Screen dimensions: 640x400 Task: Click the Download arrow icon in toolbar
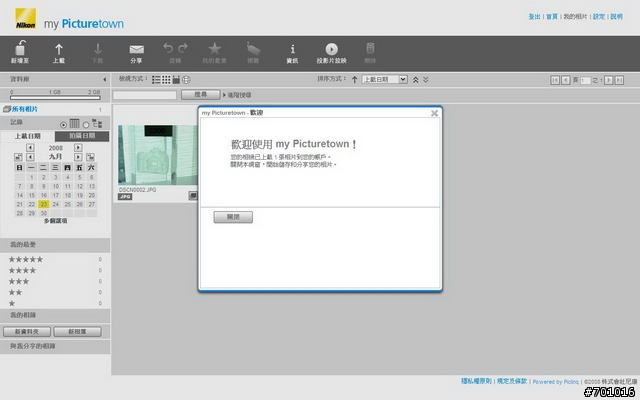(x=98, y=49)
